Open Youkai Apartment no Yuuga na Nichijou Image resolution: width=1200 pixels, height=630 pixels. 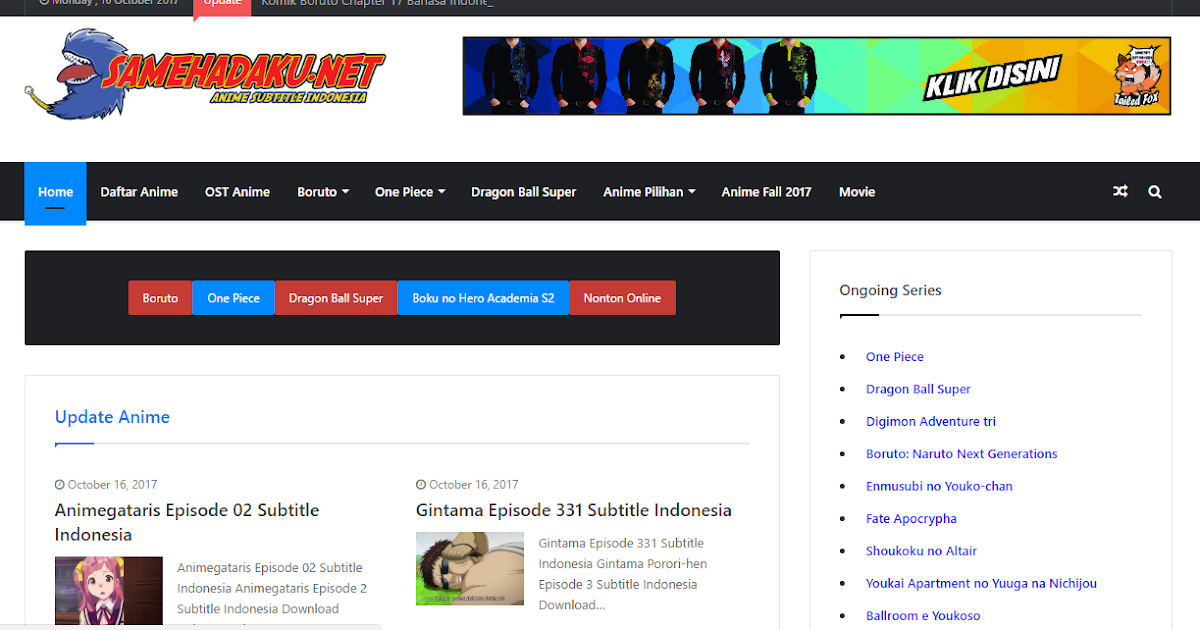click(981, 583)
